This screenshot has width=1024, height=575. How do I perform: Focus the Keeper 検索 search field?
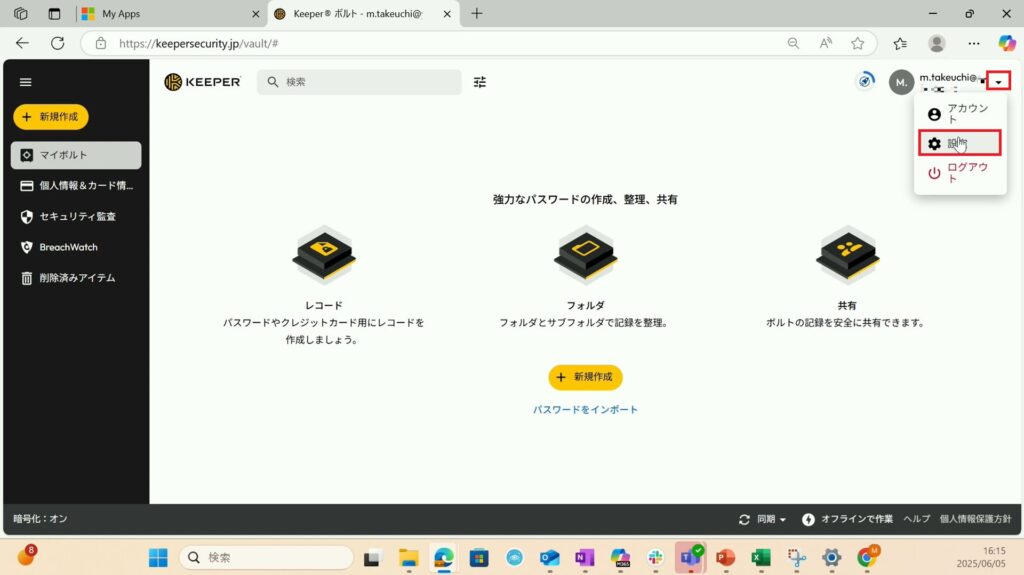[359, 82]
